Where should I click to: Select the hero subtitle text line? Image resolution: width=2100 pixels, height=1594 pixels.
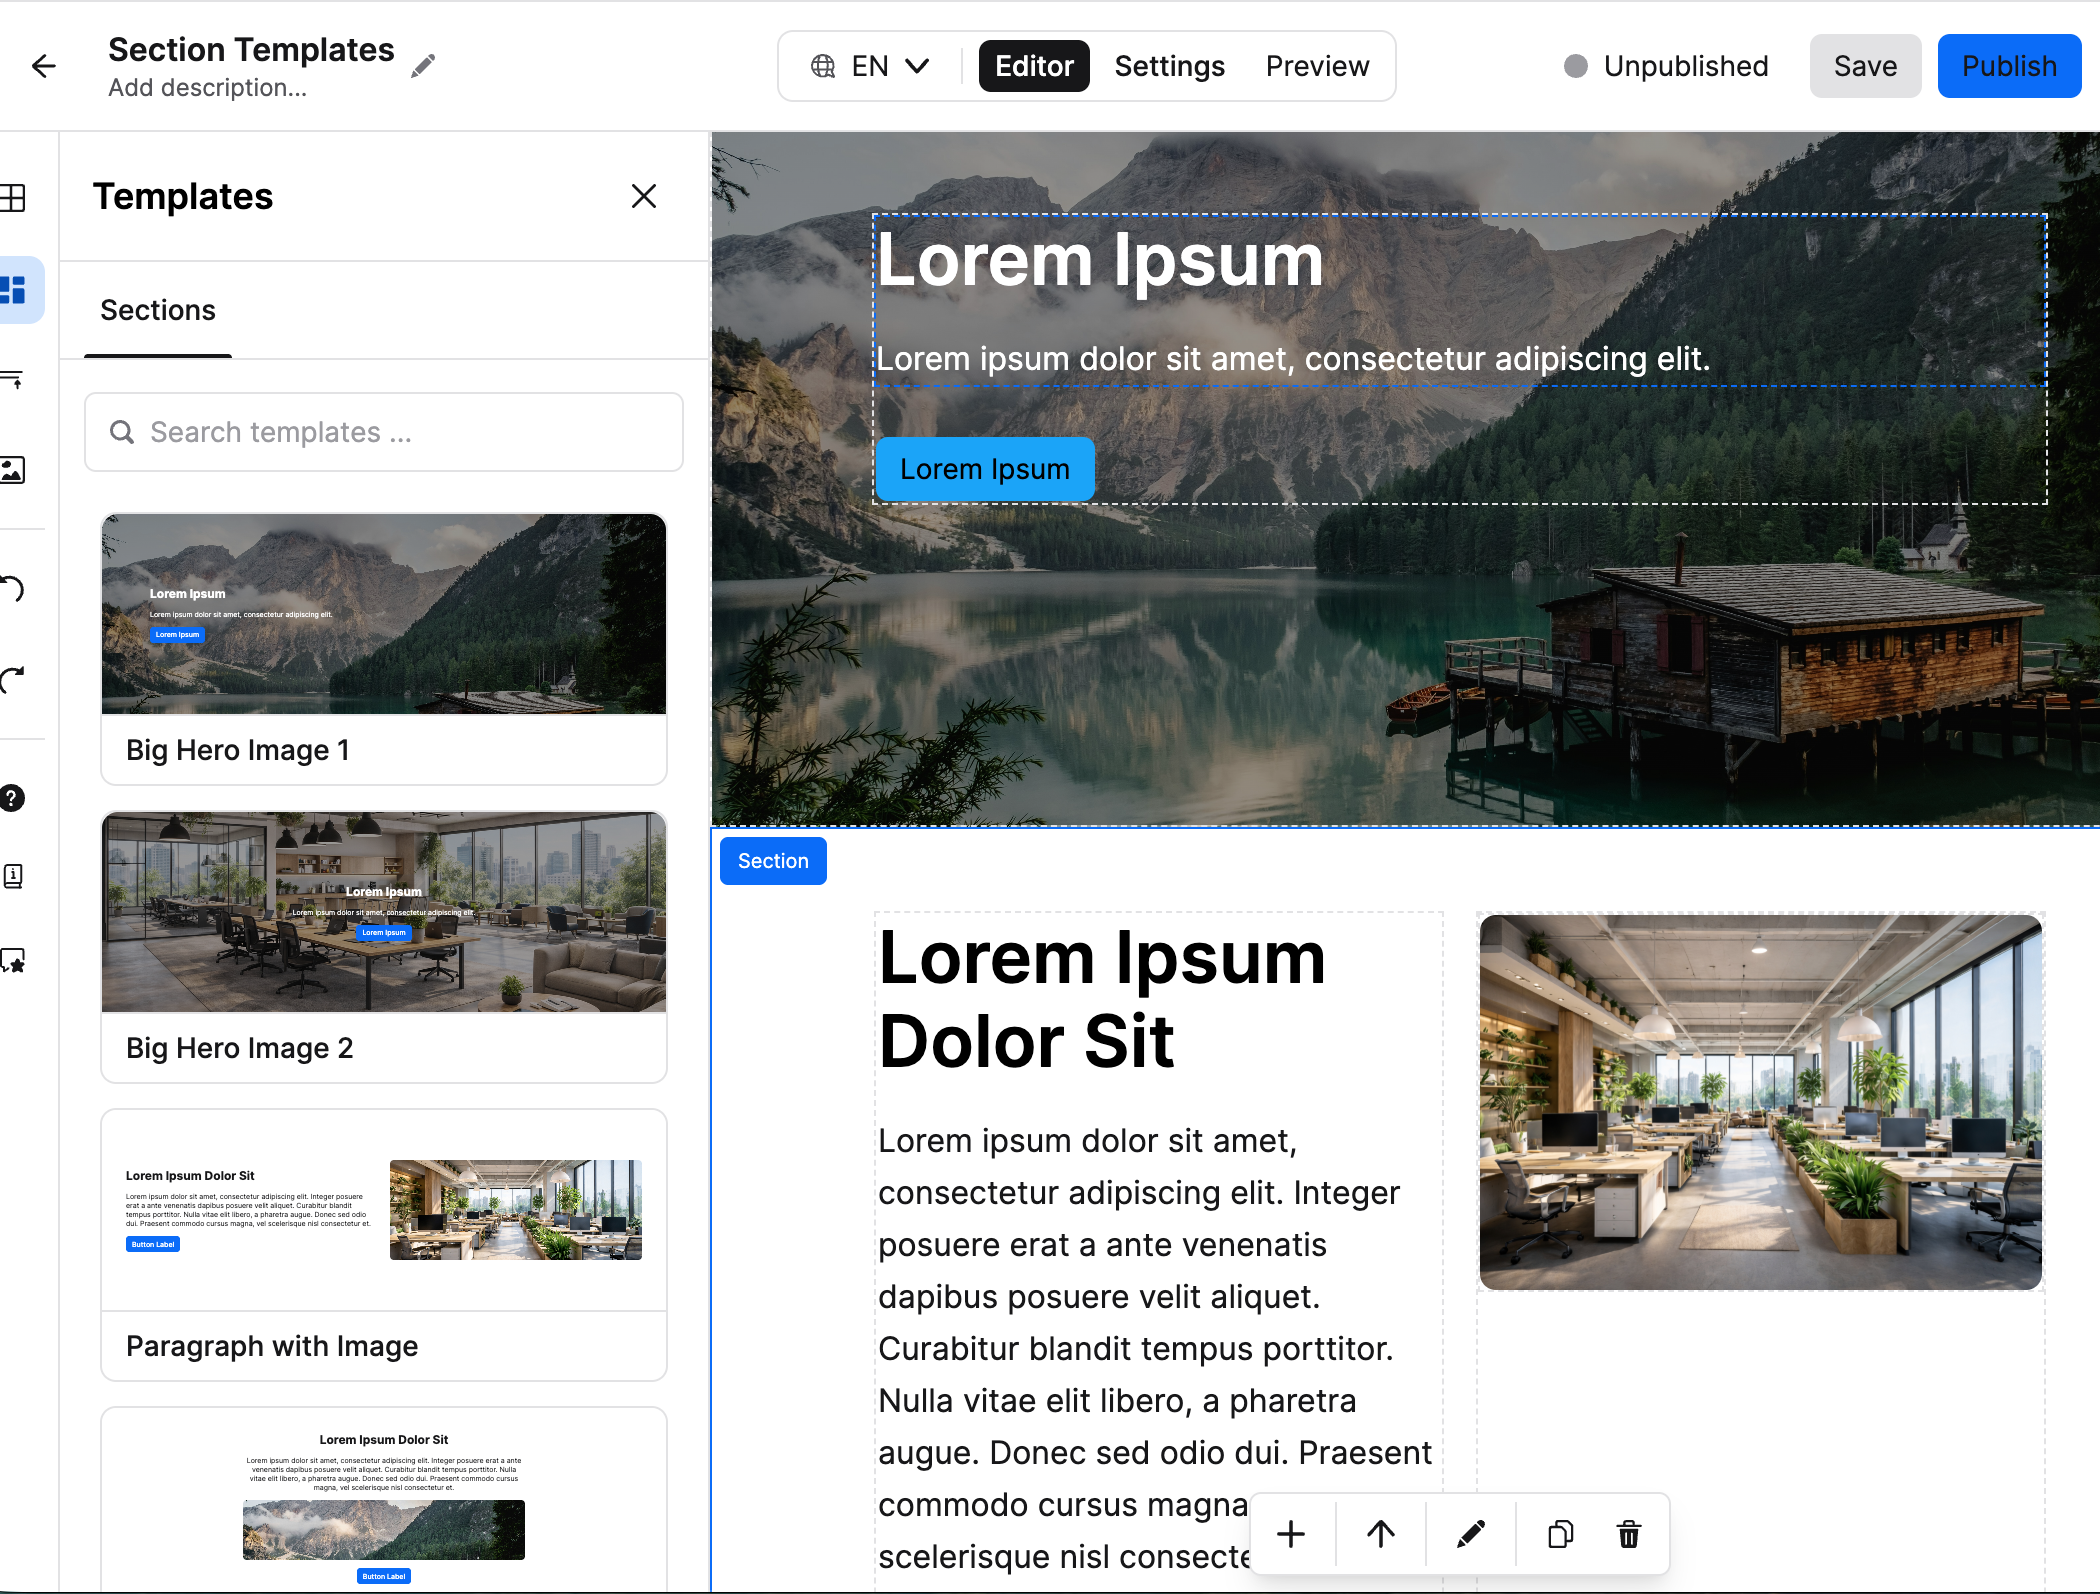1293,359
